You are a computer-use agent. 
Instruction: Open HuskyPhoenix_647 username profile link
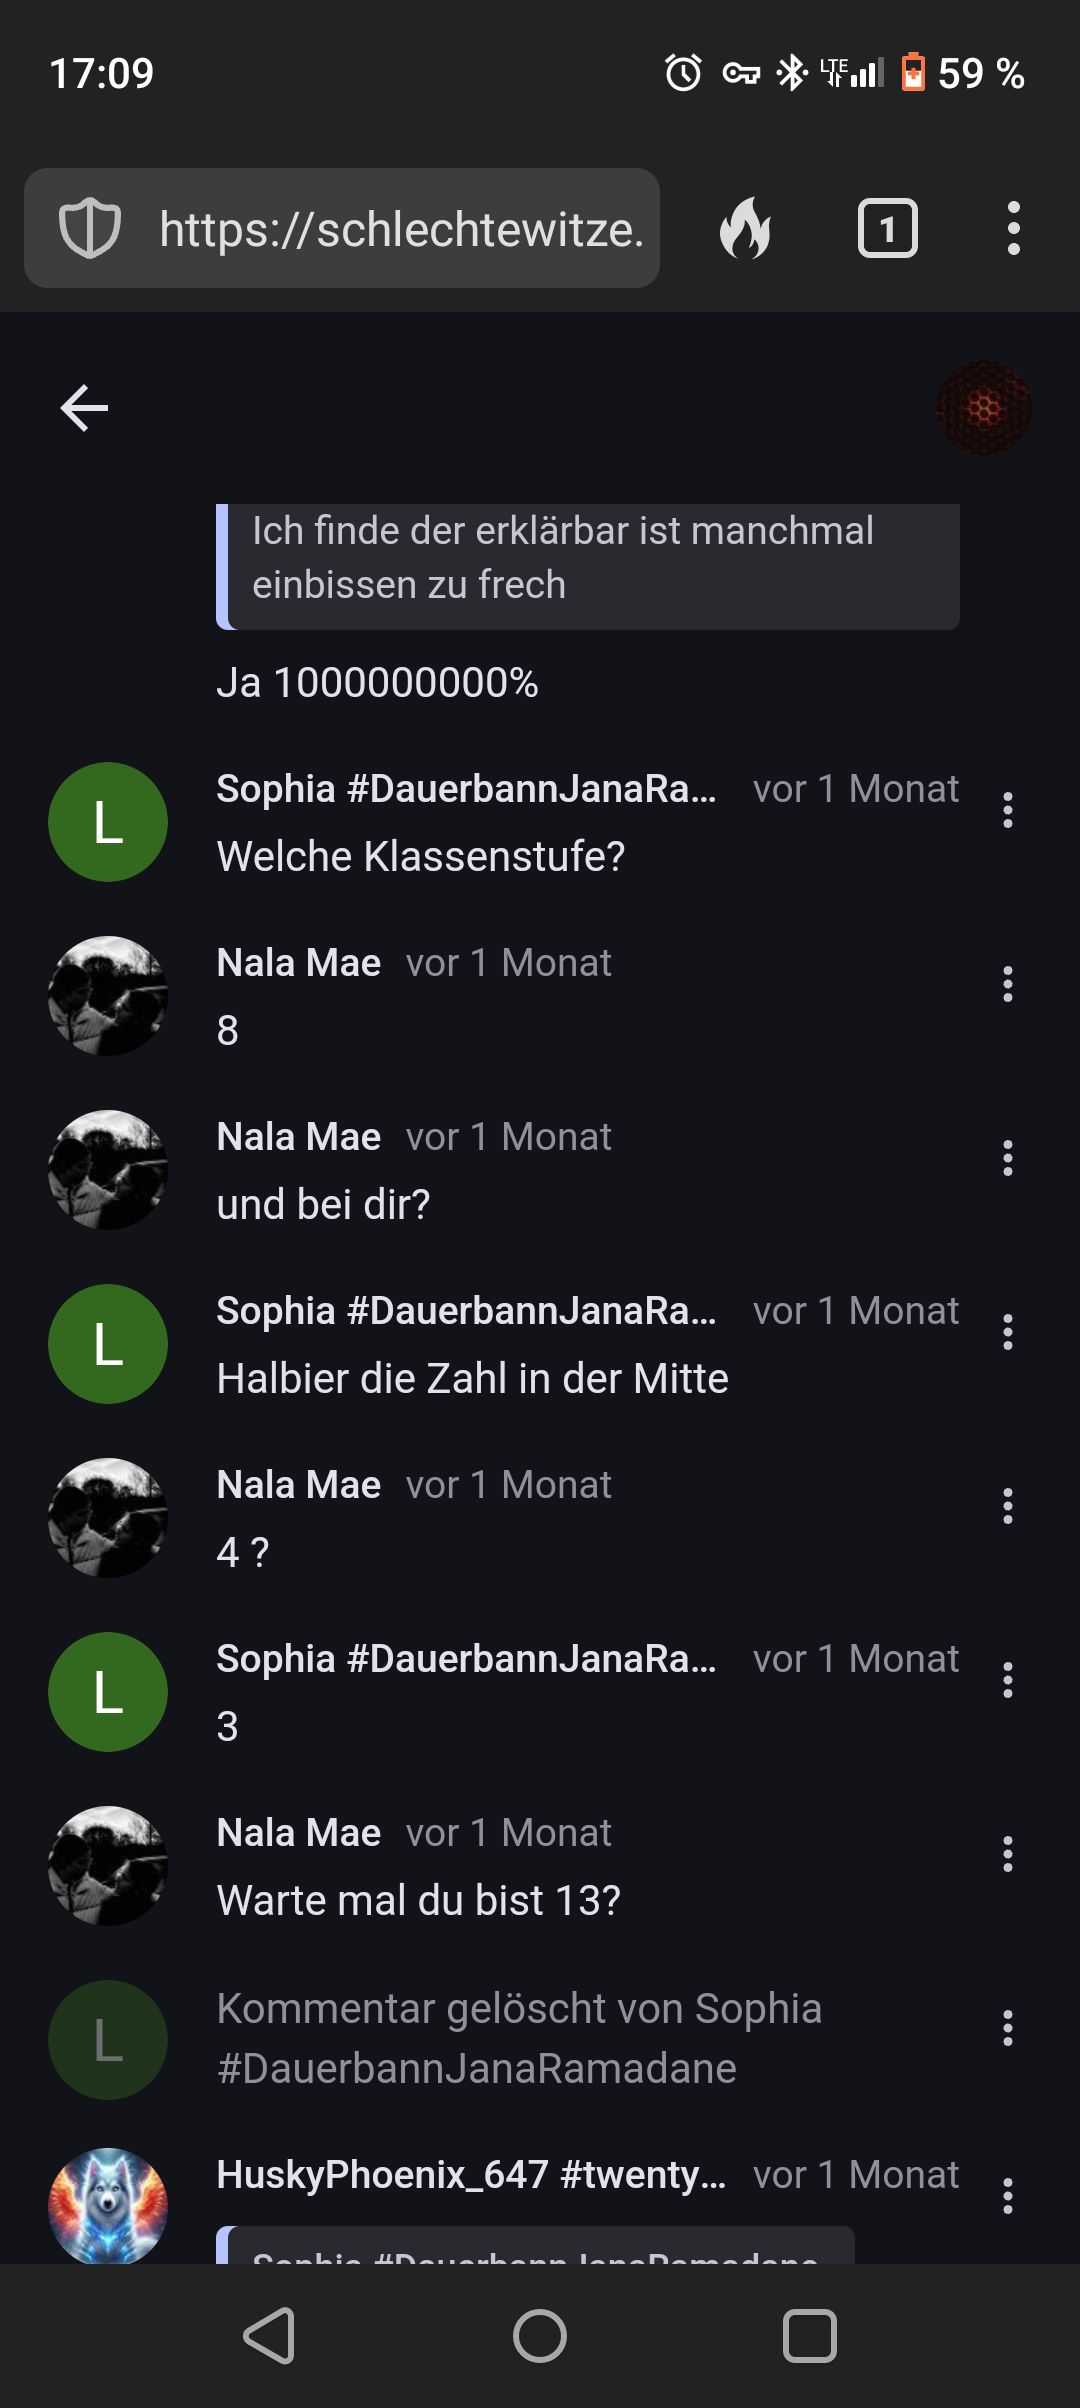(471, 2175)
